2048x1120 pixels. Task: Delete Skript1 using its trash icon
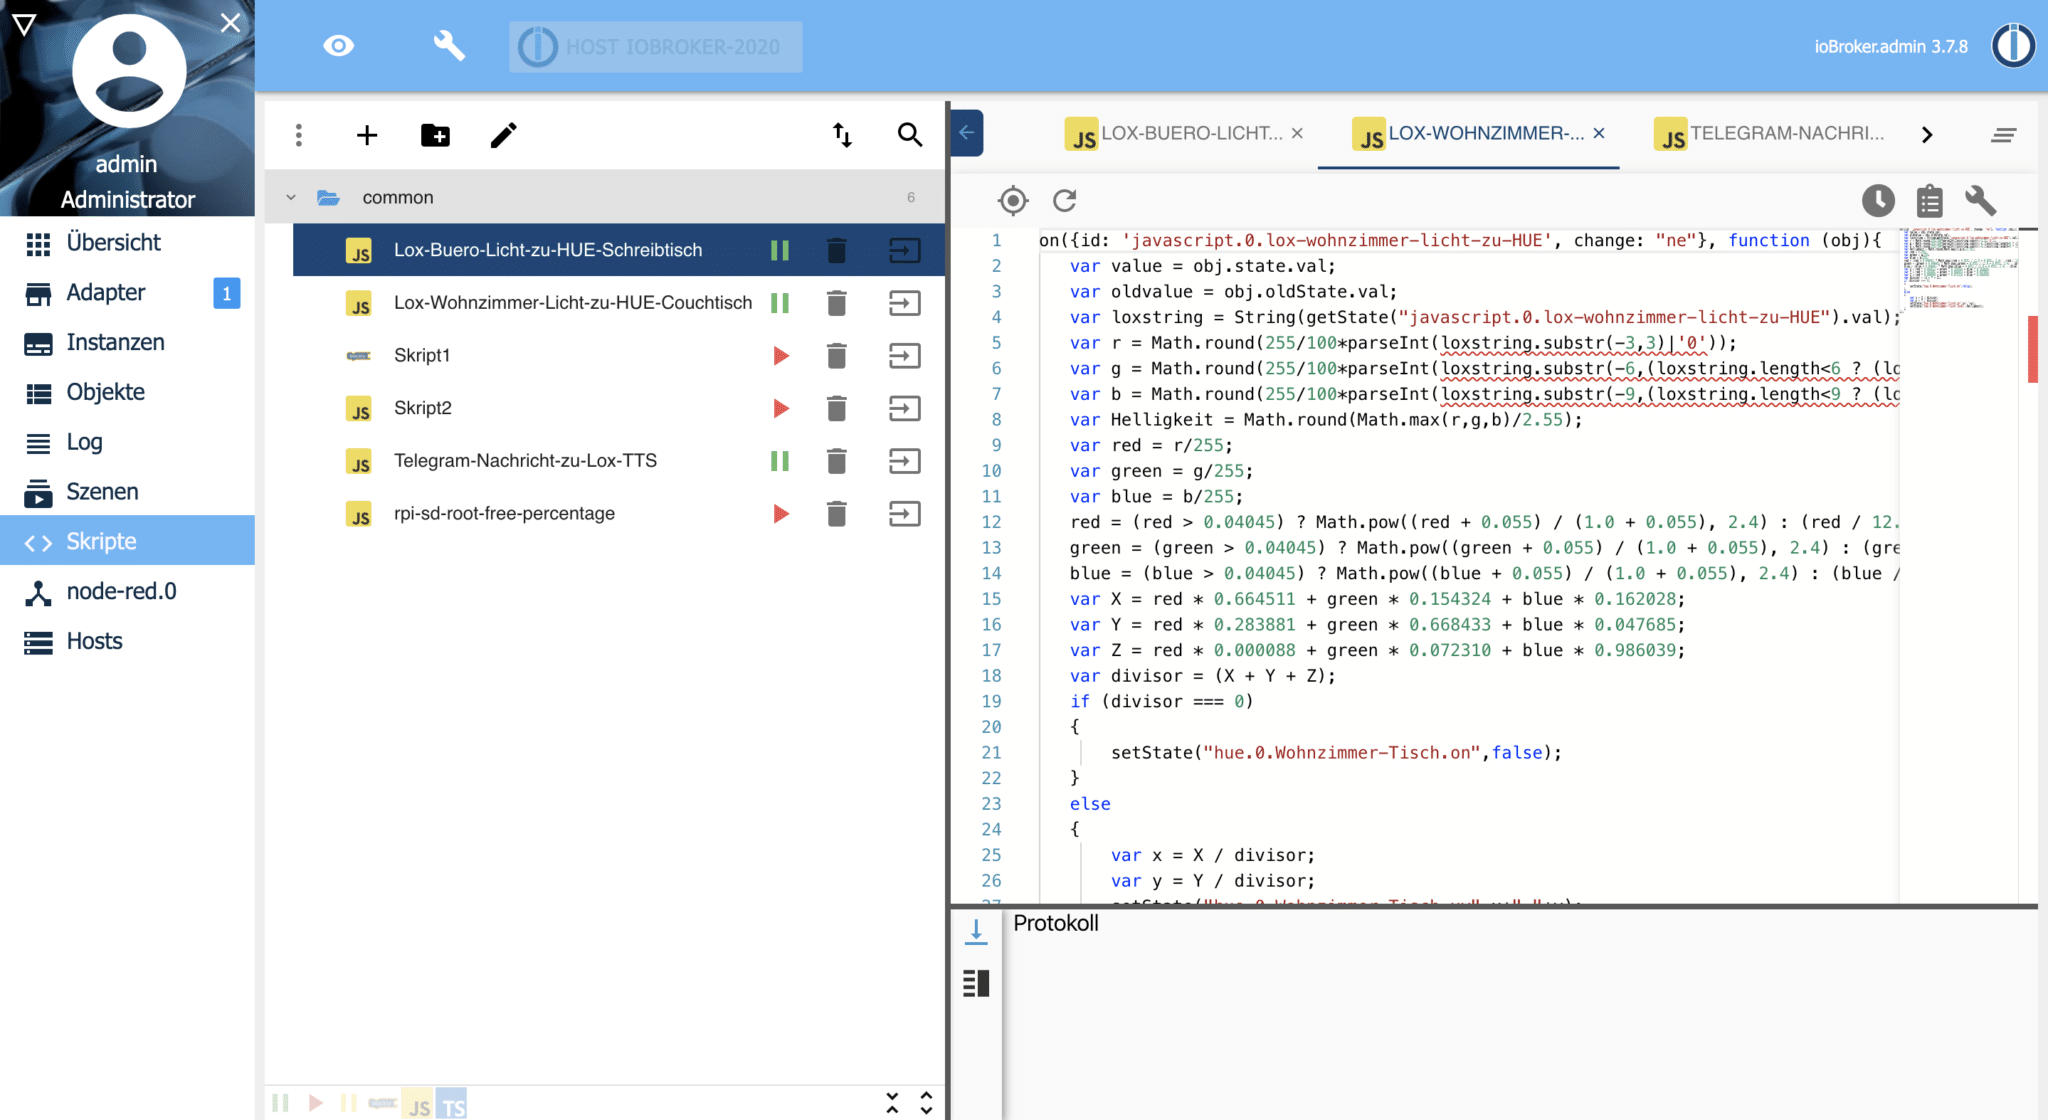pyautogui.click(x=837, y=356)
